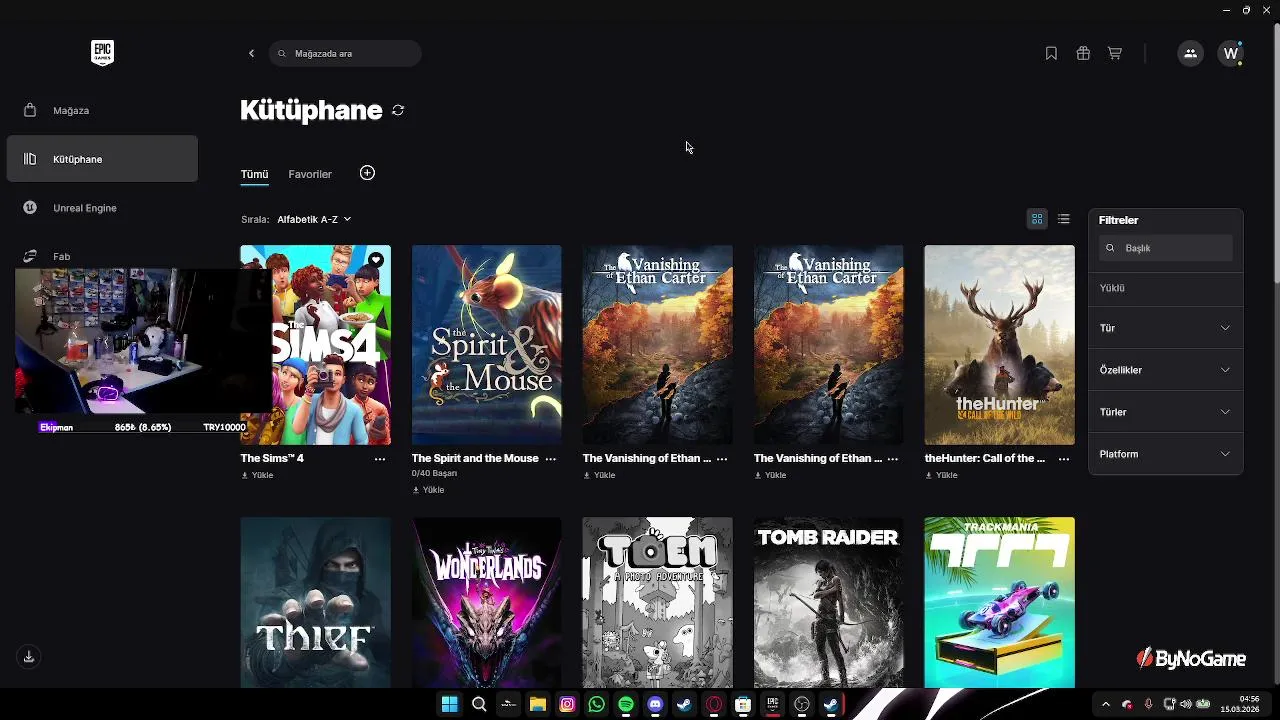Add a new collection with plus icon
The width and height of the screenshot is (1280, 720).
pos(367,173)
